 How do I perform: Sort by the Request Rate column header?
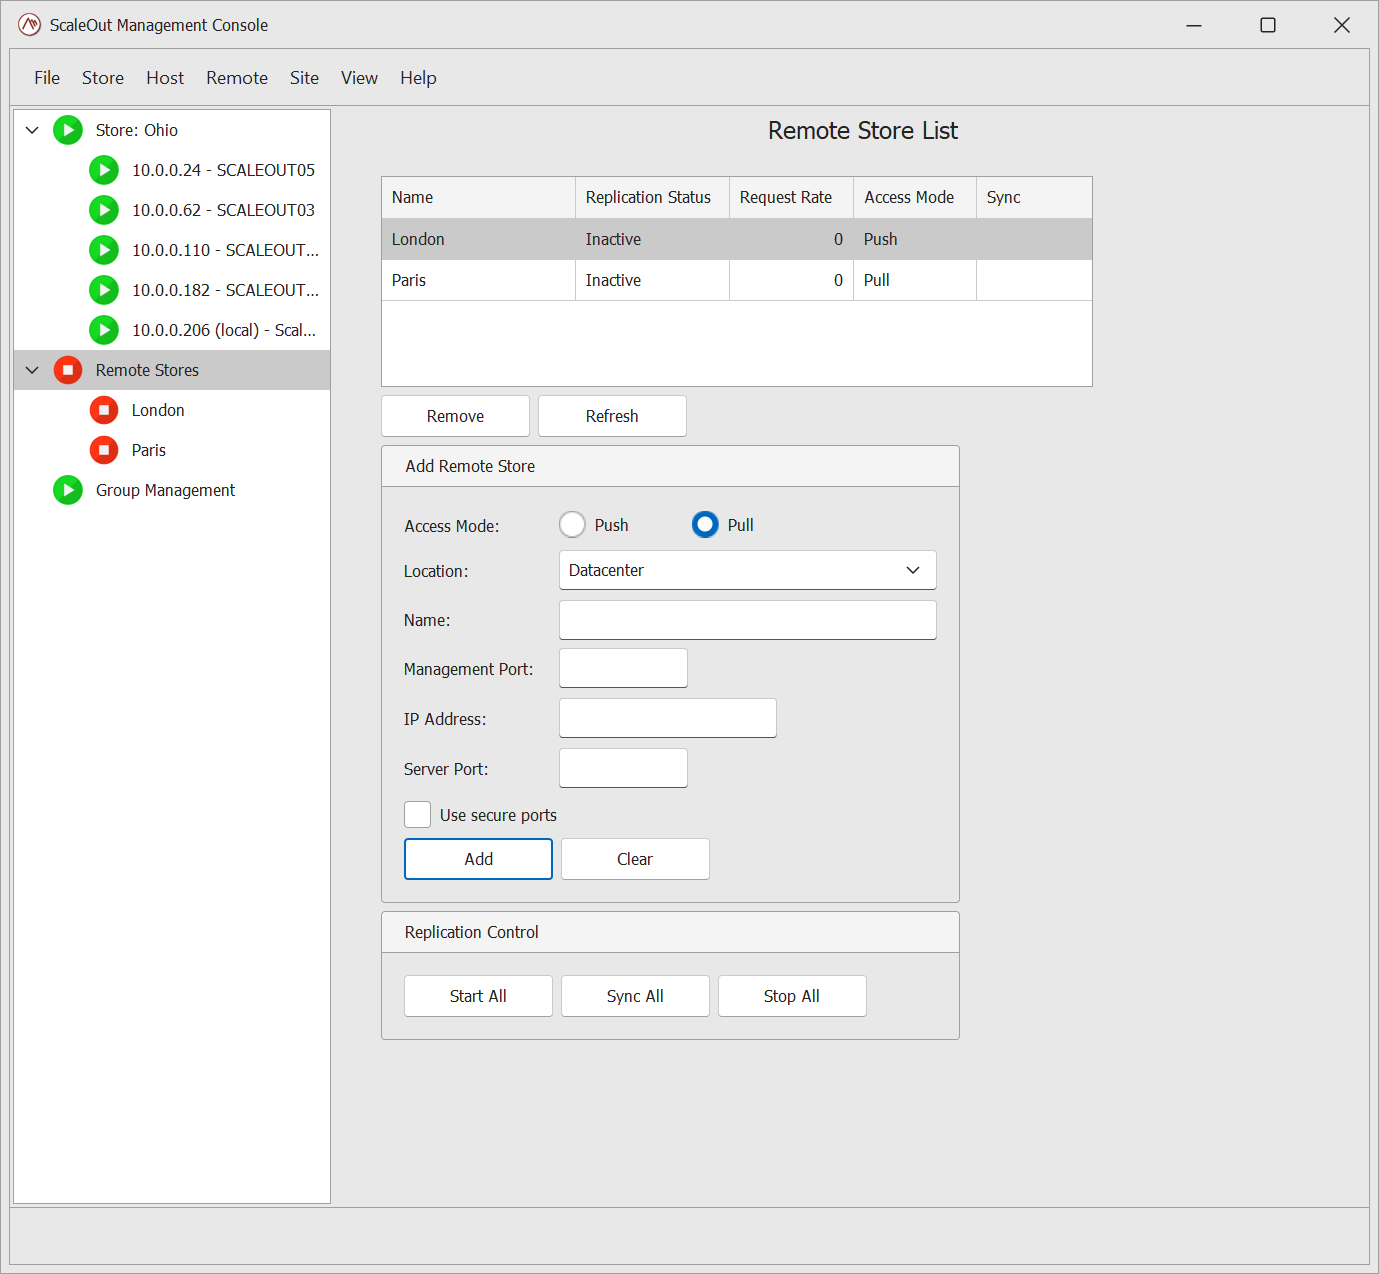[791, 198]
